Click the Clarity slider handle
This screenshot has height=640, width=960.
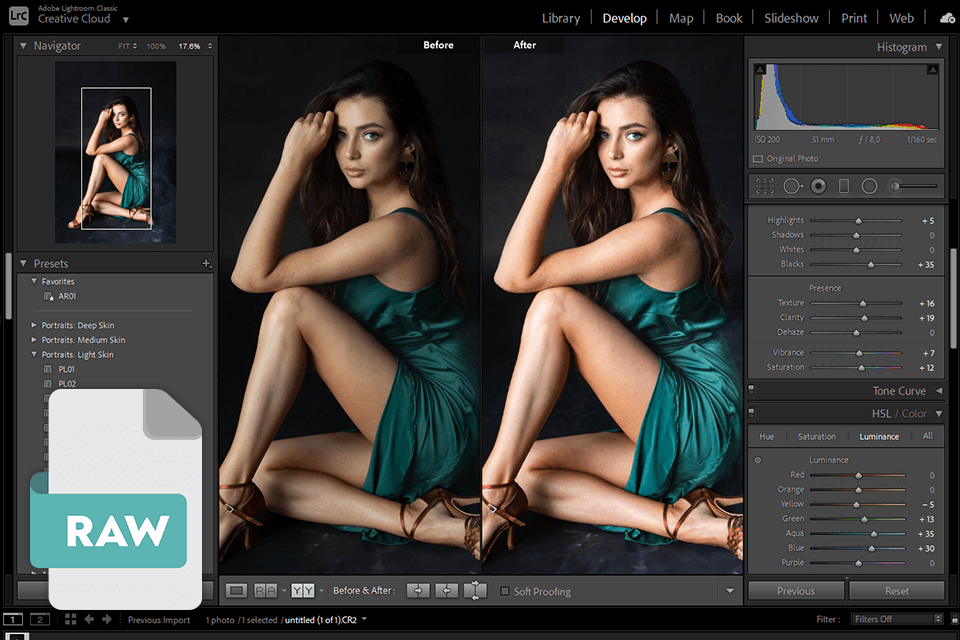[x=865, y=318]
